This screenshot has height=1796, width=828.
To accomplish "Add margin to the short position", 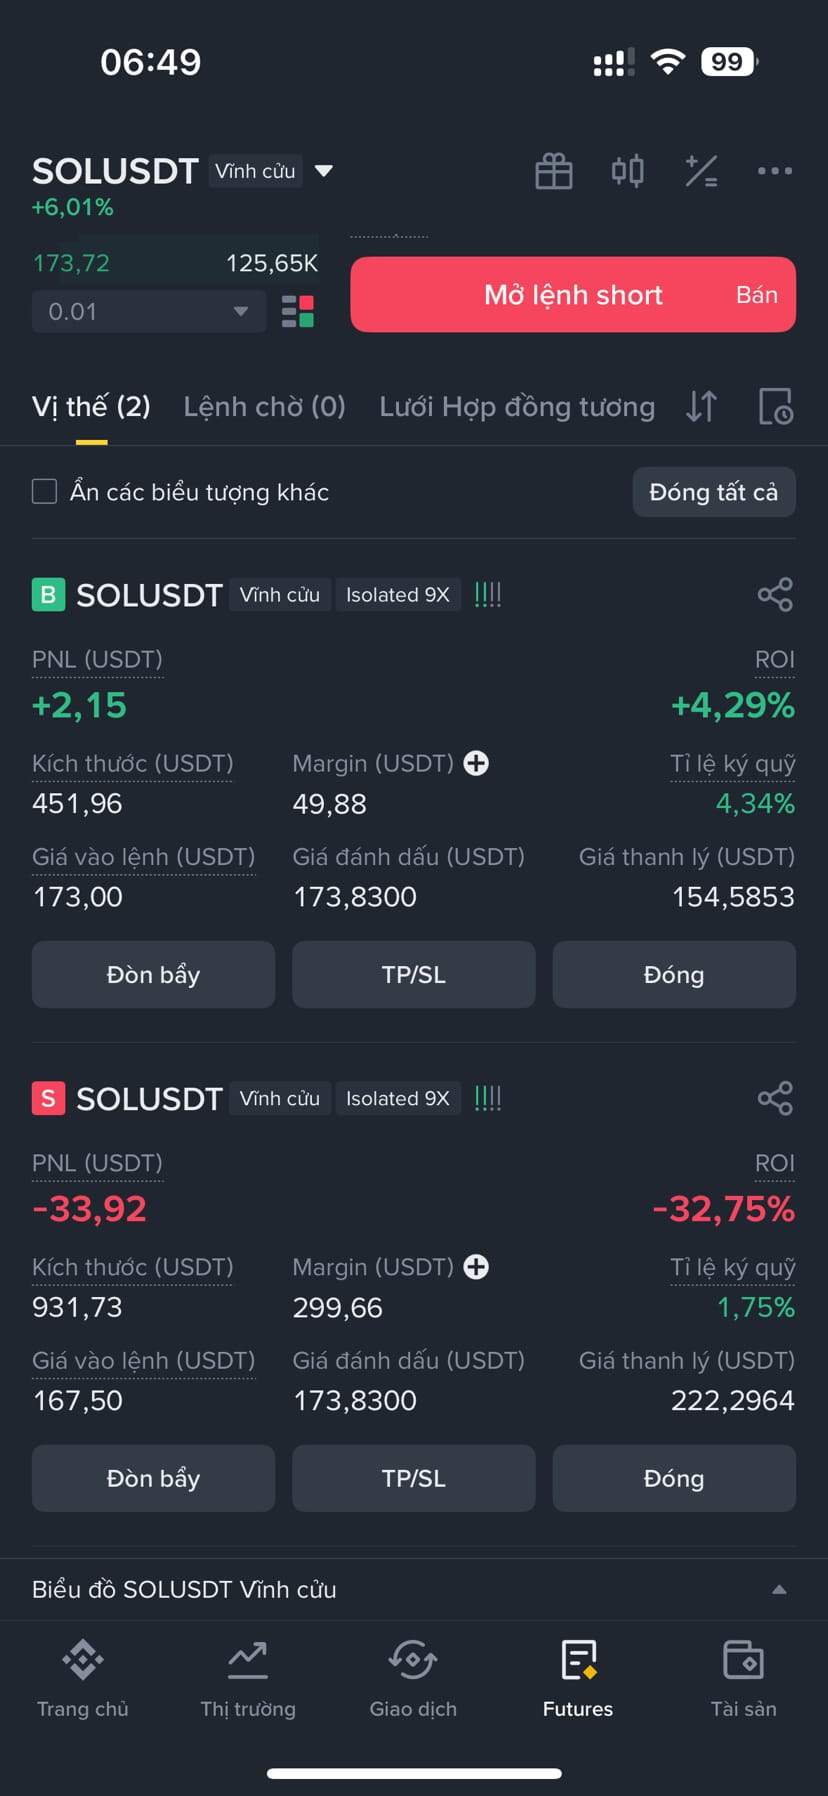I will point(477,1267).
